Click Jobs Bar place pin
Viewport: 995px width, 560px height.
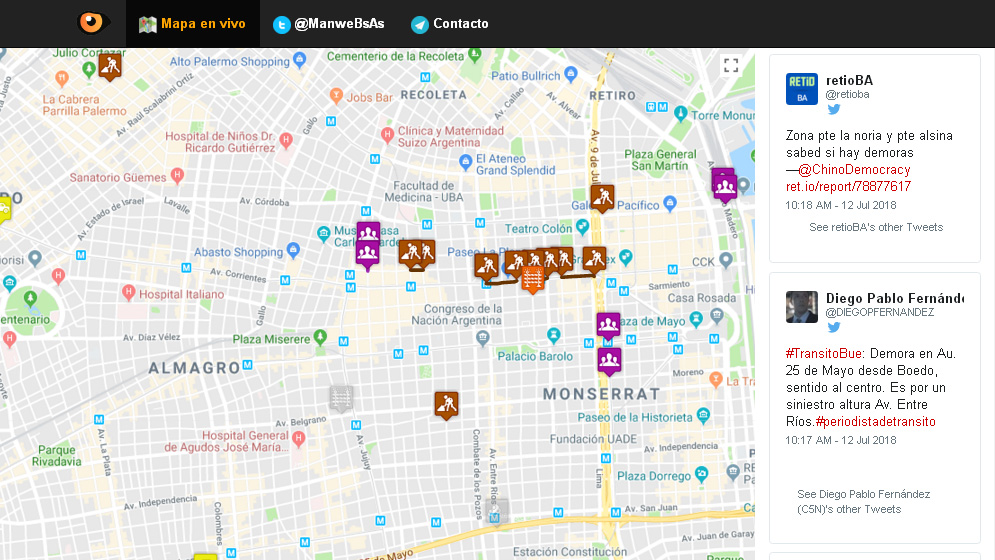[x=336, y=95]
